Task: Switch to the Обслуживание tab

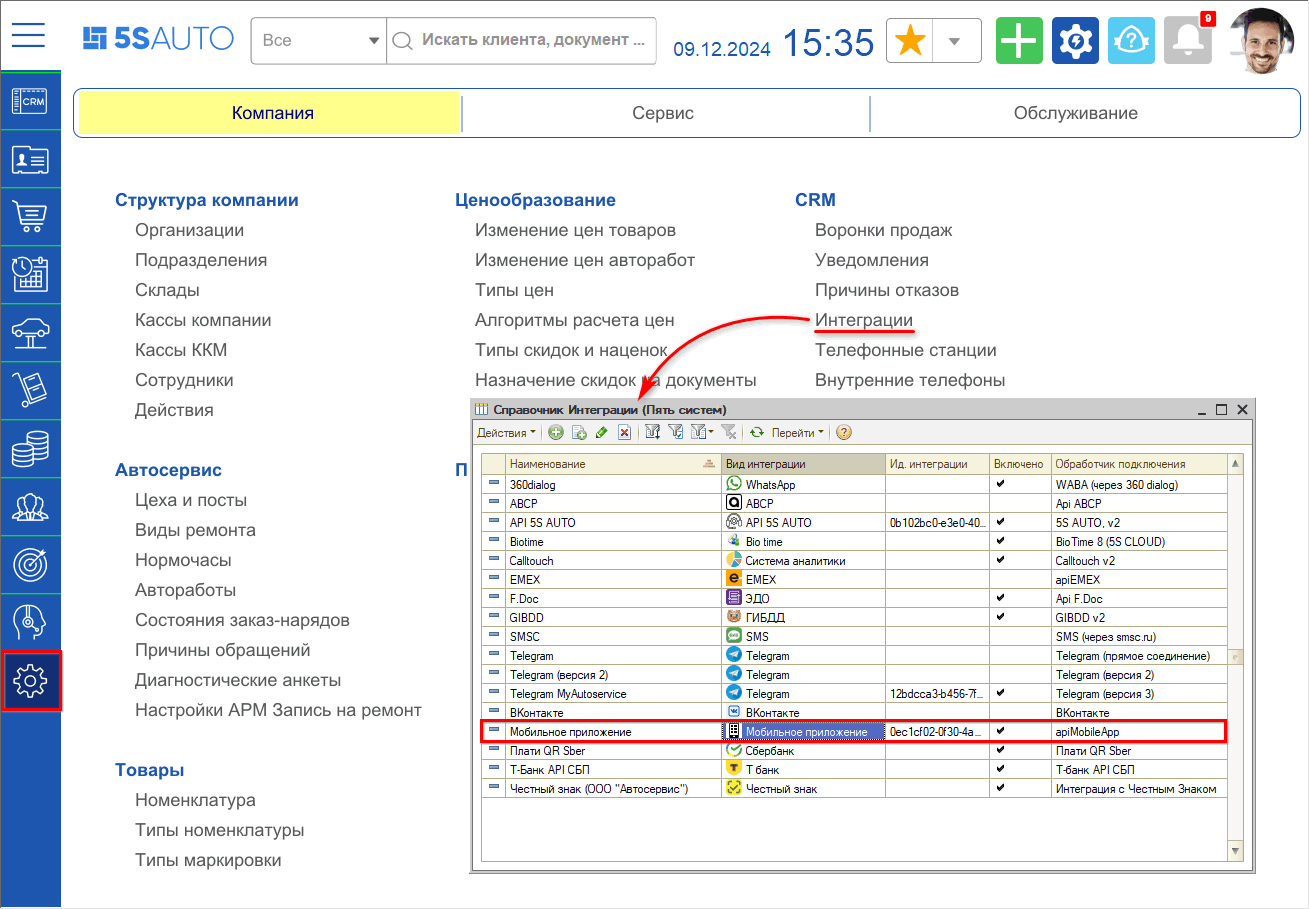Action: click(1075, 113)
